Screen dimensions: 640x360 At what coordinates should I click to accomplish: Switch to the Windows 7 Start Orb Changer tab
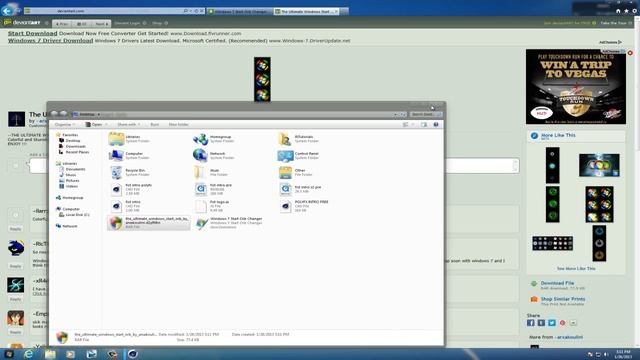pos(240,11)
